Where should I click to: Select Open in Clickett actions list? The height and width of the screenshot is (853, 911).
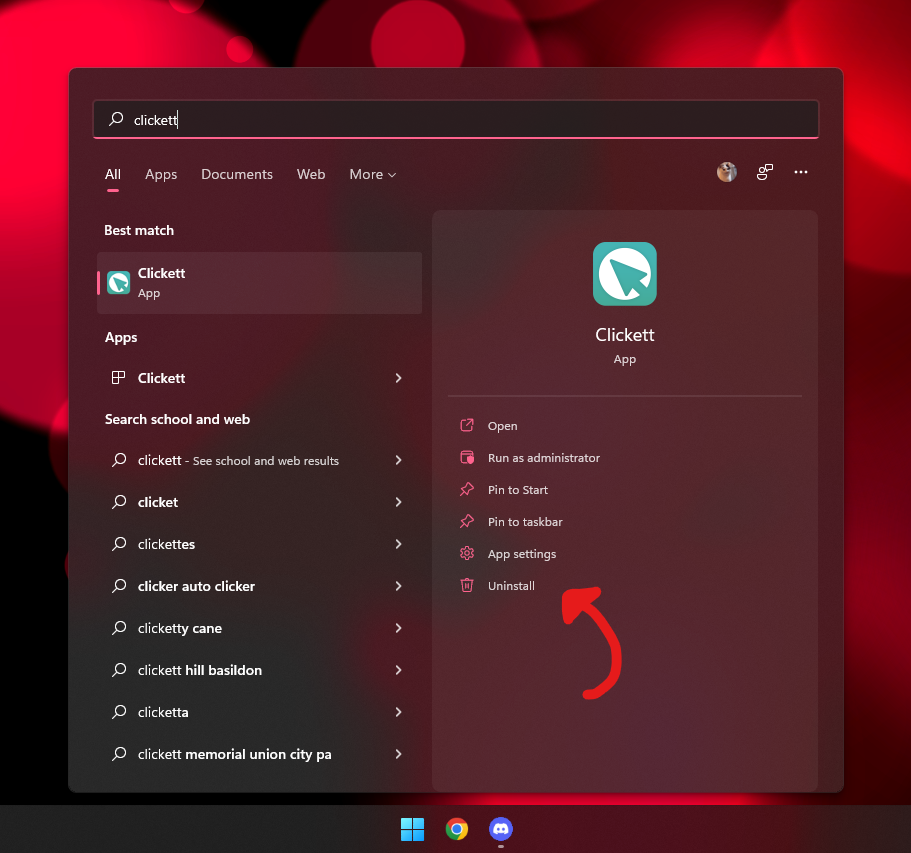tap(503, 426)
